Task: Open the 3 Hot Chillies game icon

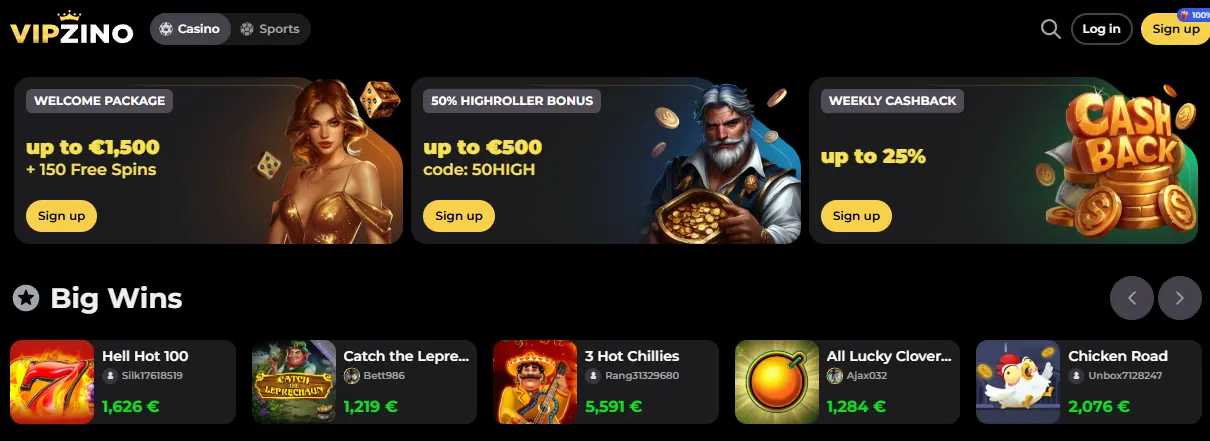Action: pyautogui.click(x=535, y=382)
